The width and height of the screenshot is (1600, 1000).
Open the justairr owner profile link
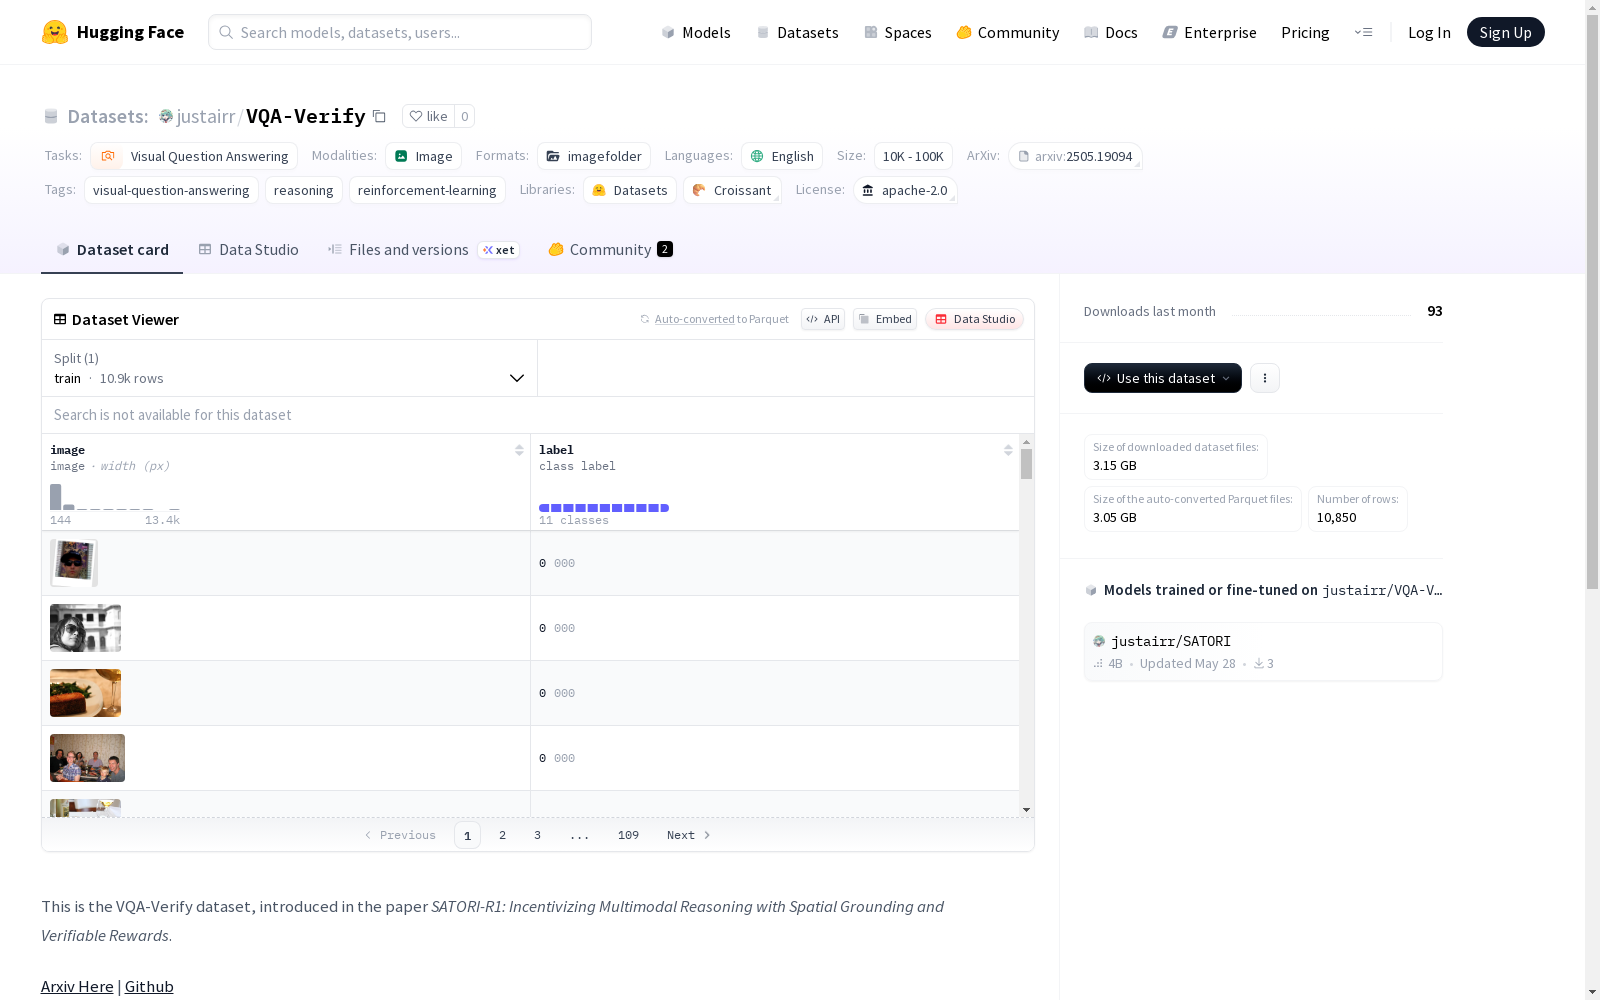coord(206,116)
